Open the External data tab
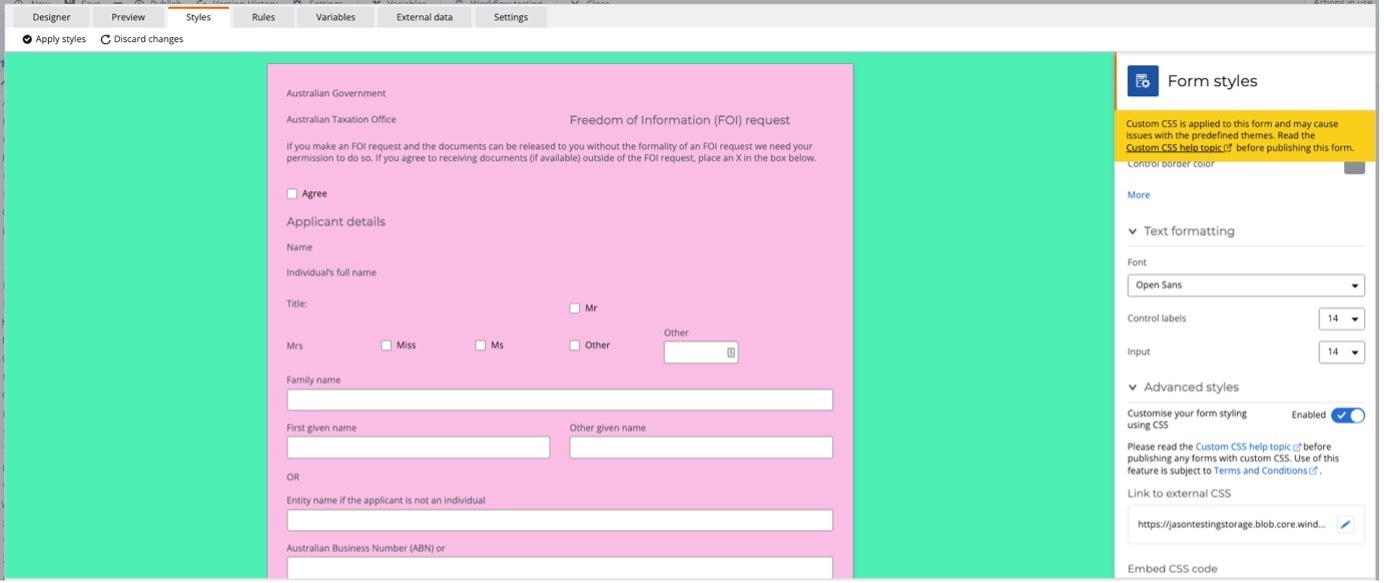Viewport: 1384px width, 583px height. pos(426,17)
